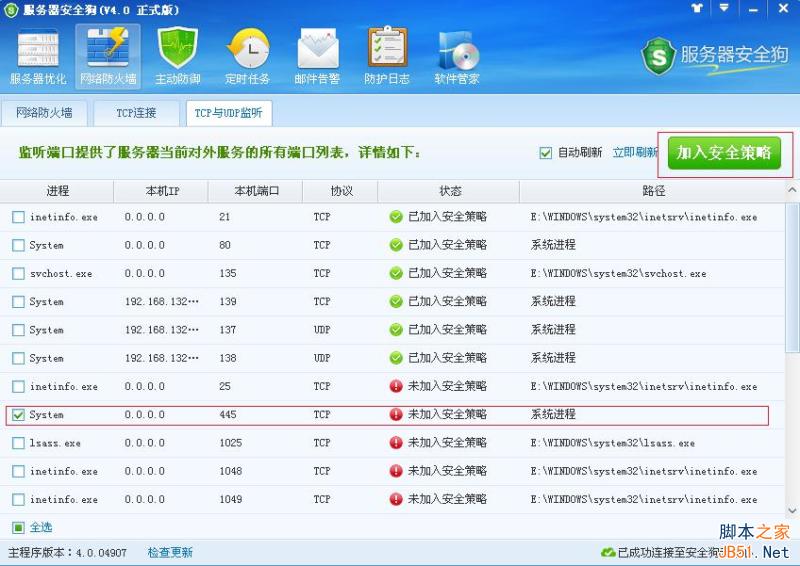Open 主动防御 shield icon

[178, 56]
